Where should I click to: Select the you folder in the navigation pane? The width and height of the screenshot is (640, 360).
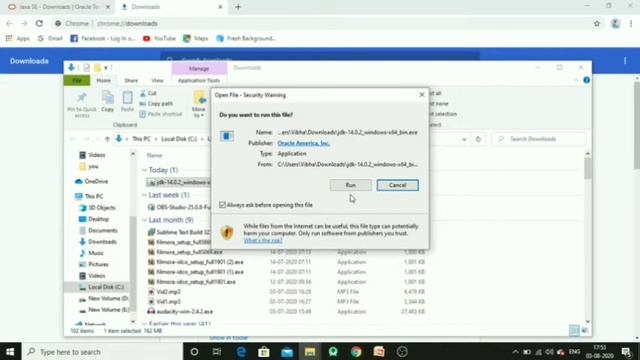89,167
